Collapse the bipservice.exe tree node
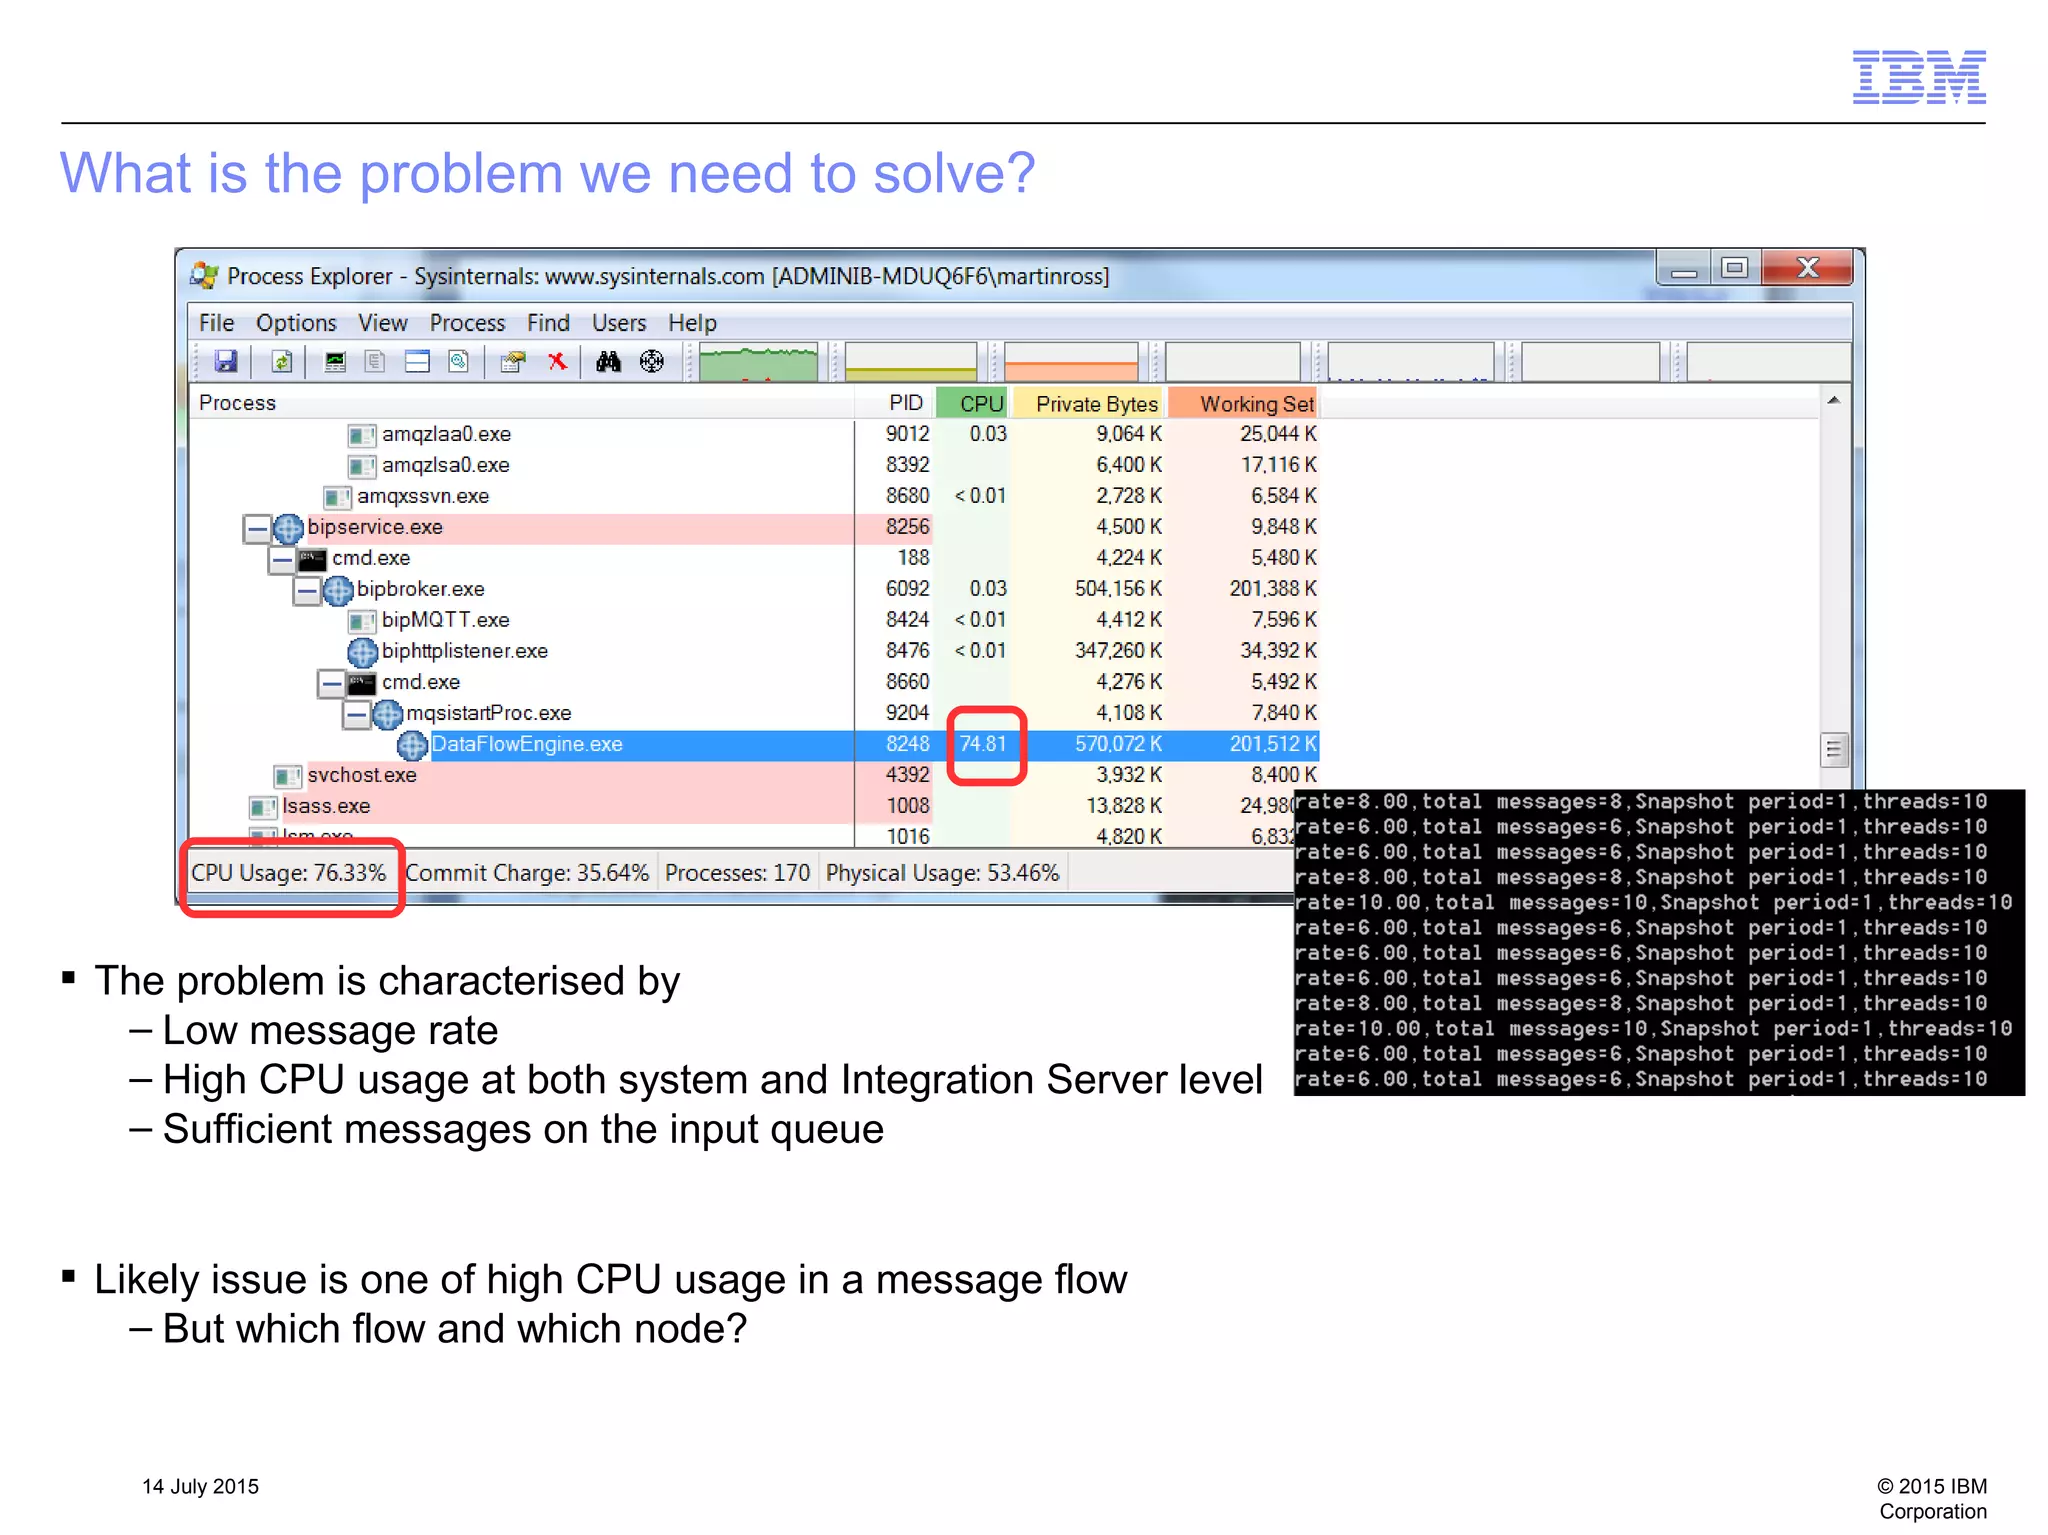2048x1535 pixels. pos(257,528)
